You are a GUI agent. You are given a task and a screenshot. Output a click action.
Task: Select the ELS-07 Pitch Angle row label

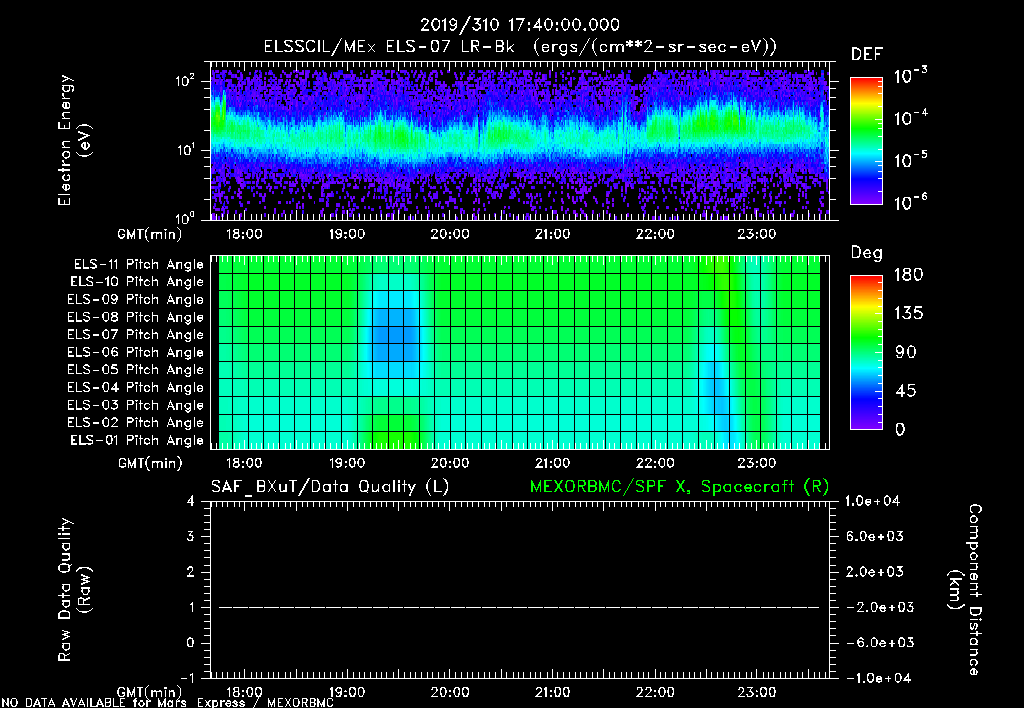[x=135, y=334]
